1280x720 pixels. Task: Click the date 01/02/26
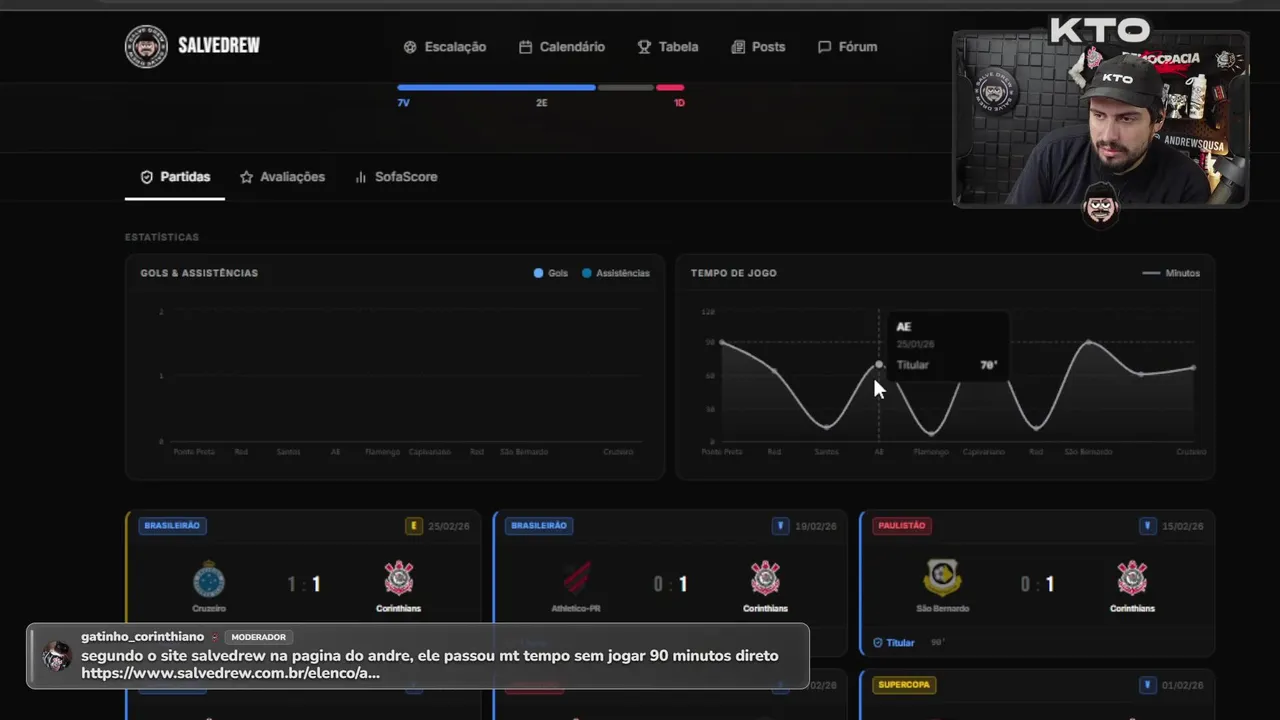(x=1183, y=686)
